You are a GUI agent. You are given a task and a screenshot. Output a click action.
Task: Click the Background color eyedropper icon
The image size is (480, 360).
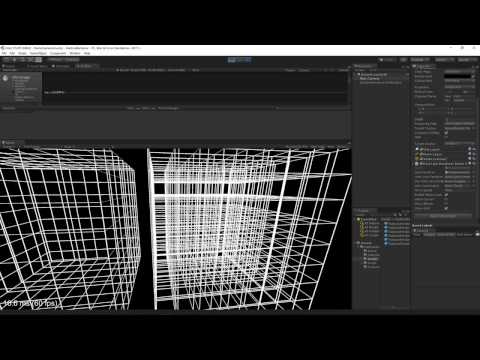pyautogui.click(x=472, y=76)
